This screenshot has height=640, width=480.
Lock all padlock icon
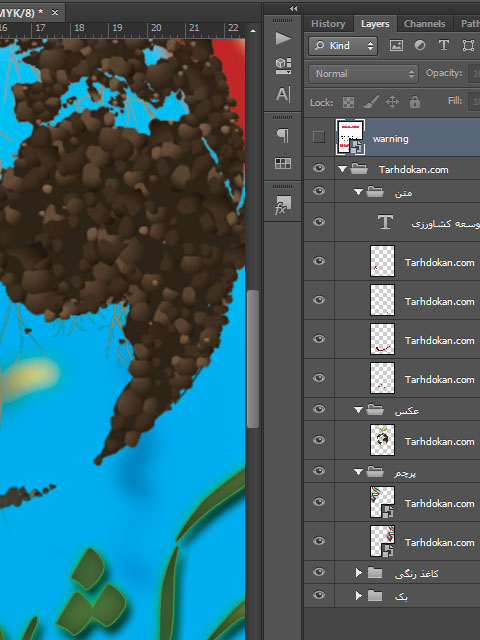point(415,102)
